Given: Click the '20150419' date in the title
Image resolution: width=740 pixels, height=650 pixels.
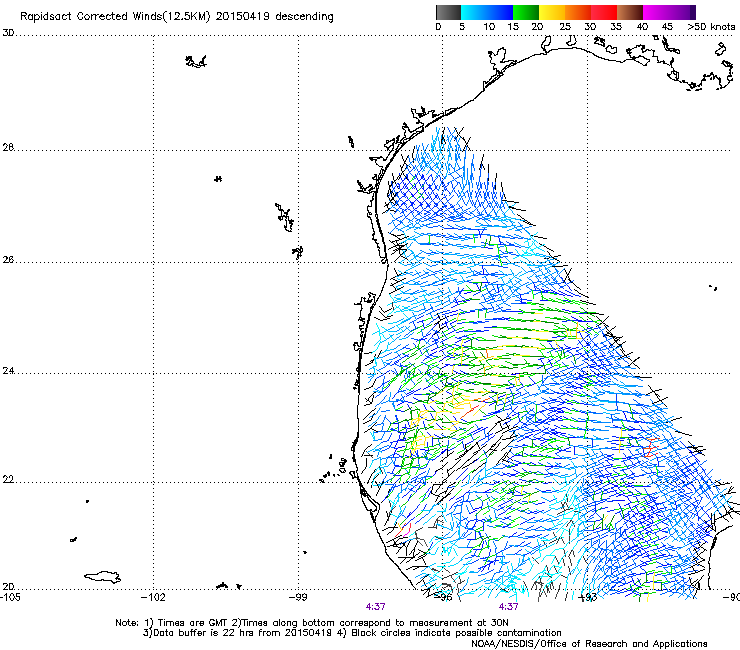Looking at the screenshot, I should [243, 17].
